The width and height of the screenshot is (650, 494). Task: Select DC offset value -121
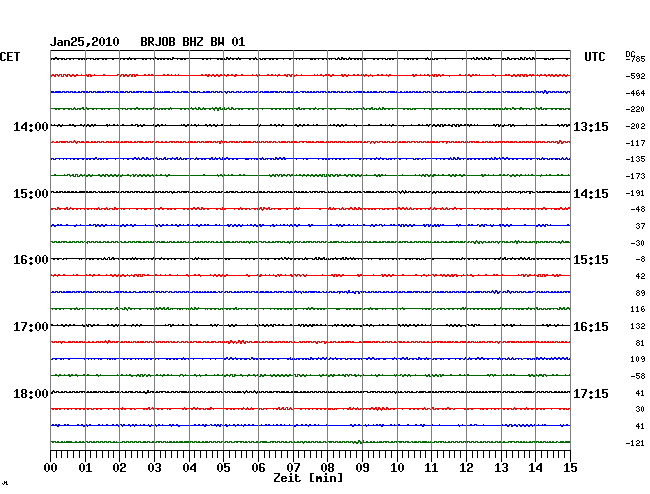[635, 443]
